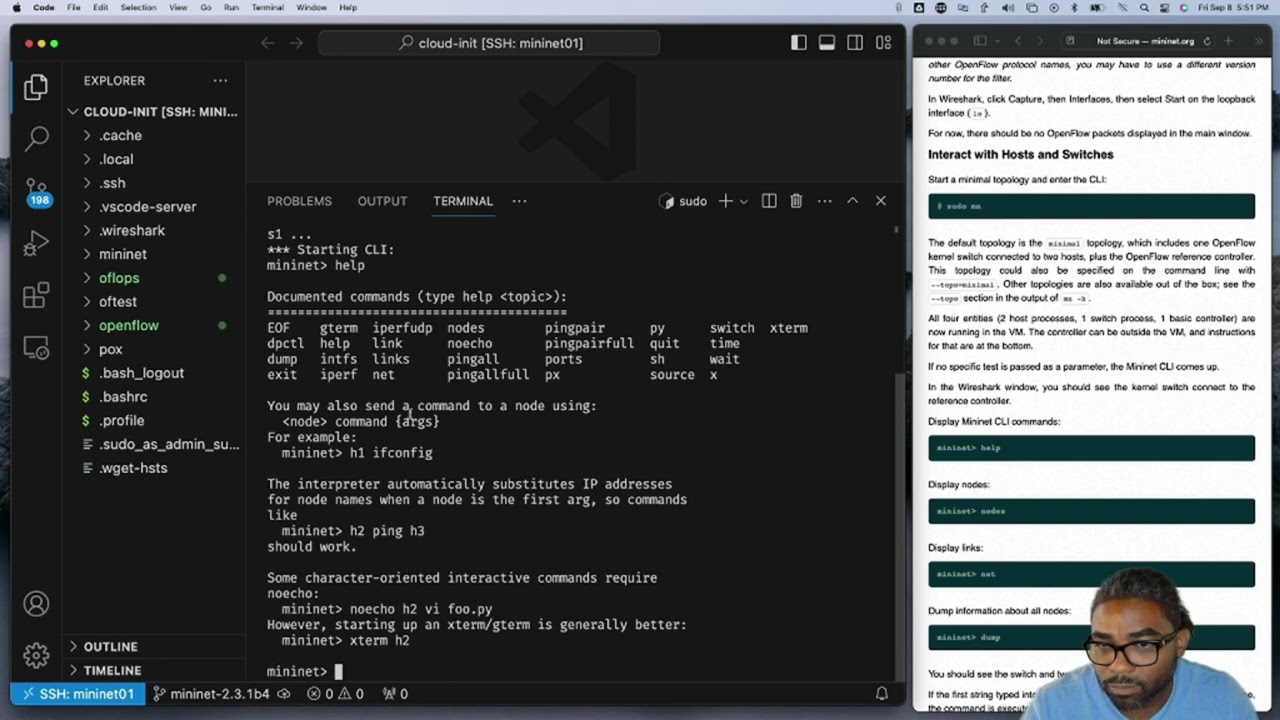Open the Manage gear menu

pos(36,655)
